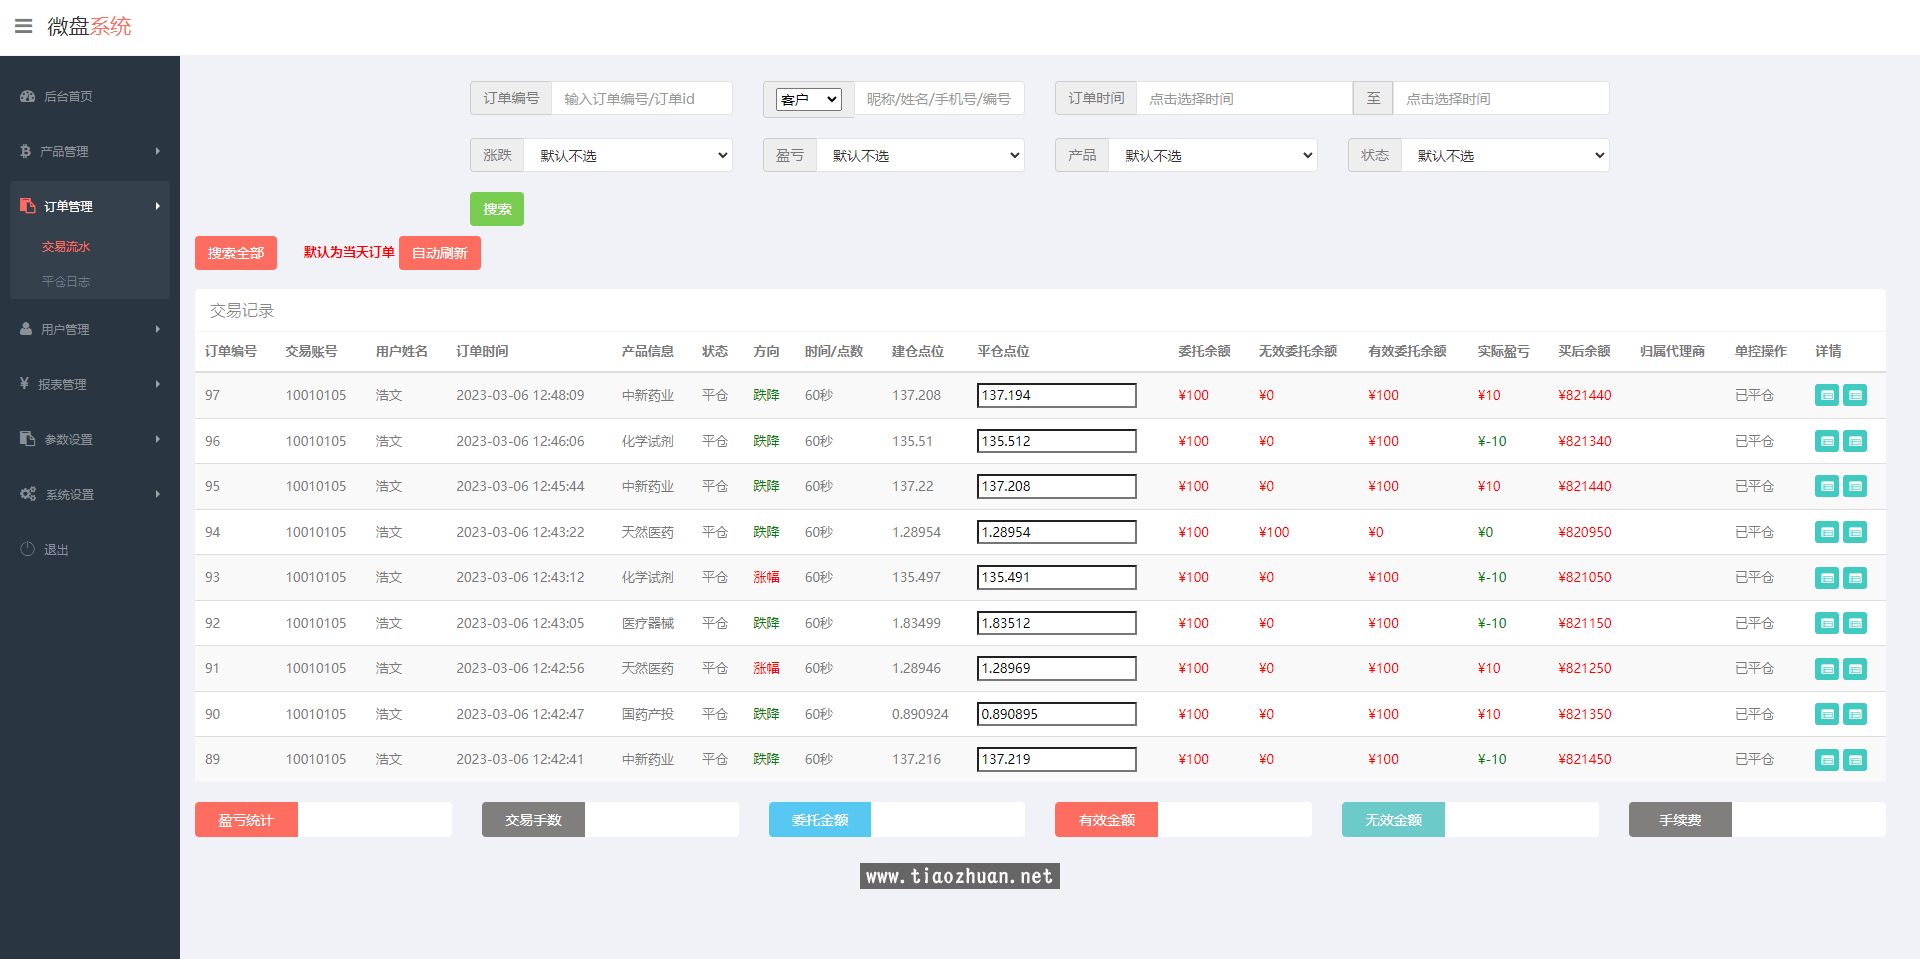Open the 客户 type dropdown
This screenshot has width=1920, height=959.
tap(808, 99)
